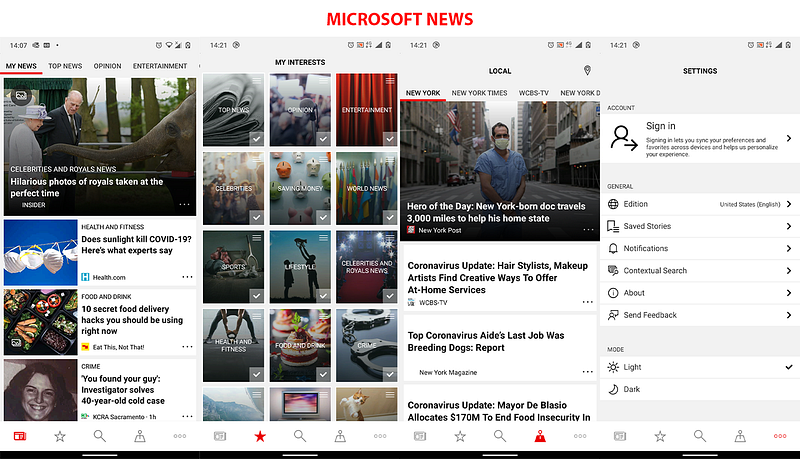Tap the star icon on Settings bottom bar

(x=660, y=436)
